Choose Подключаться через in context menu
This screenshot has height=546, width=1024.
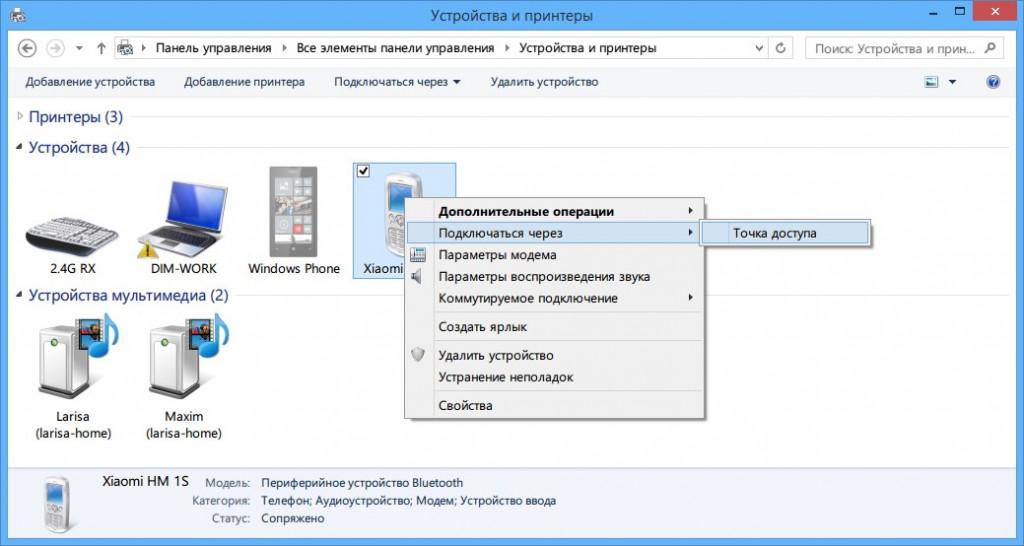click(554, 233)
